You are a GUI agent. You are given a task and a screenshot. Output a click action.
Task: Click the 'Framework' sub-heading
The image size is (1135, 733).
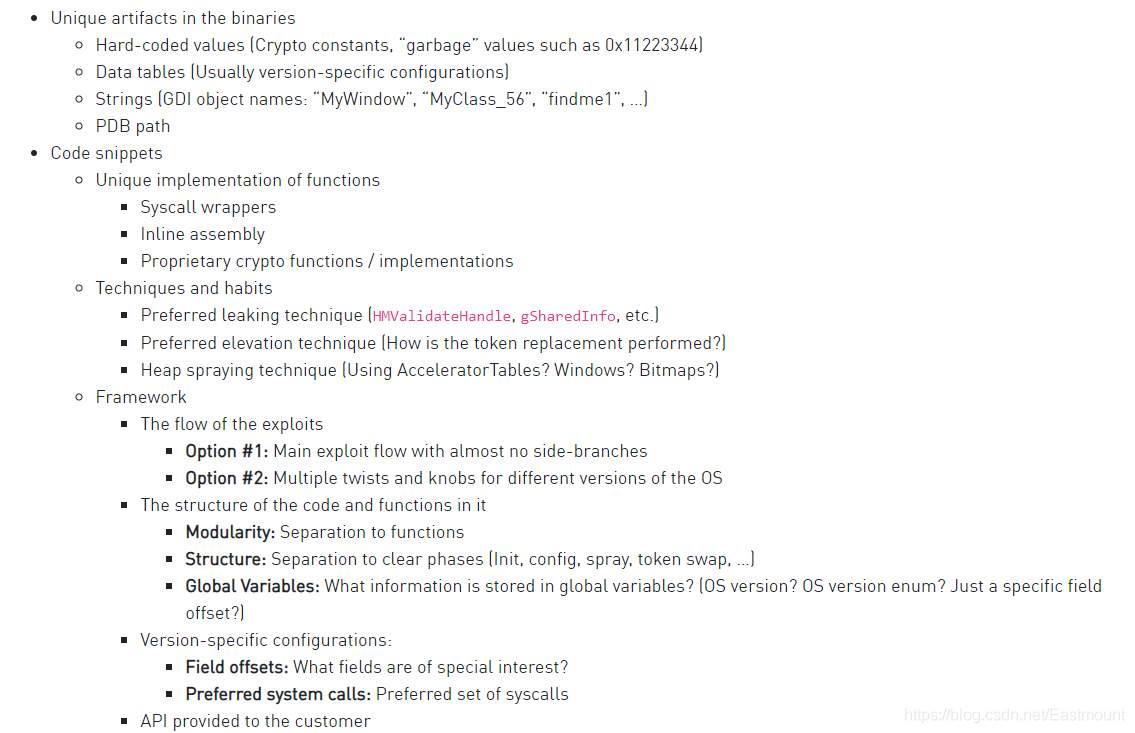point(141,397)
